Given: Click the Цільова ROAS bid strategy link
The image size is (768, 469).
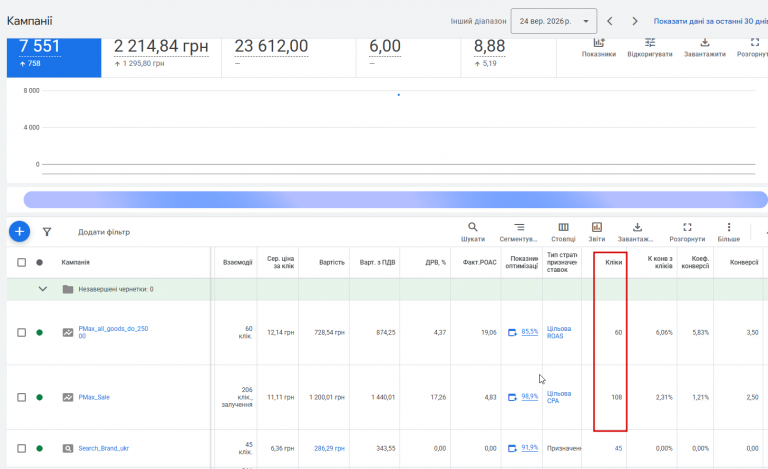Looking at the screenshot, I should (x=559, y=332).
